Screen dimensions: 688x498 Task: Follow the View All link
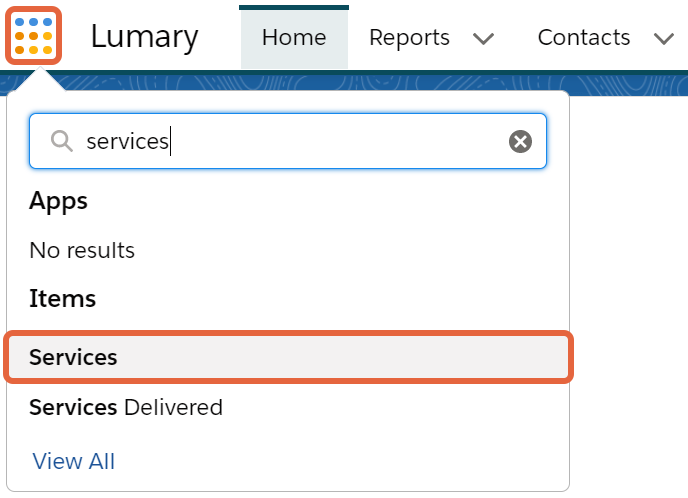[74, 461]
